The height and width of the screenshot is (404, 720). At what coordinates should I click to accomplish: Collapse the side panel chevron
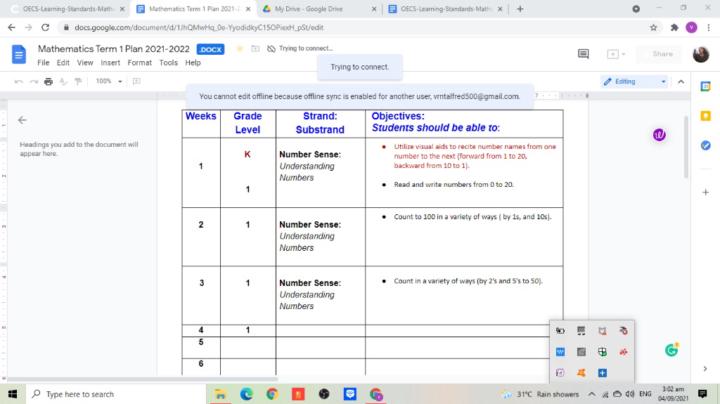point(705,369)
